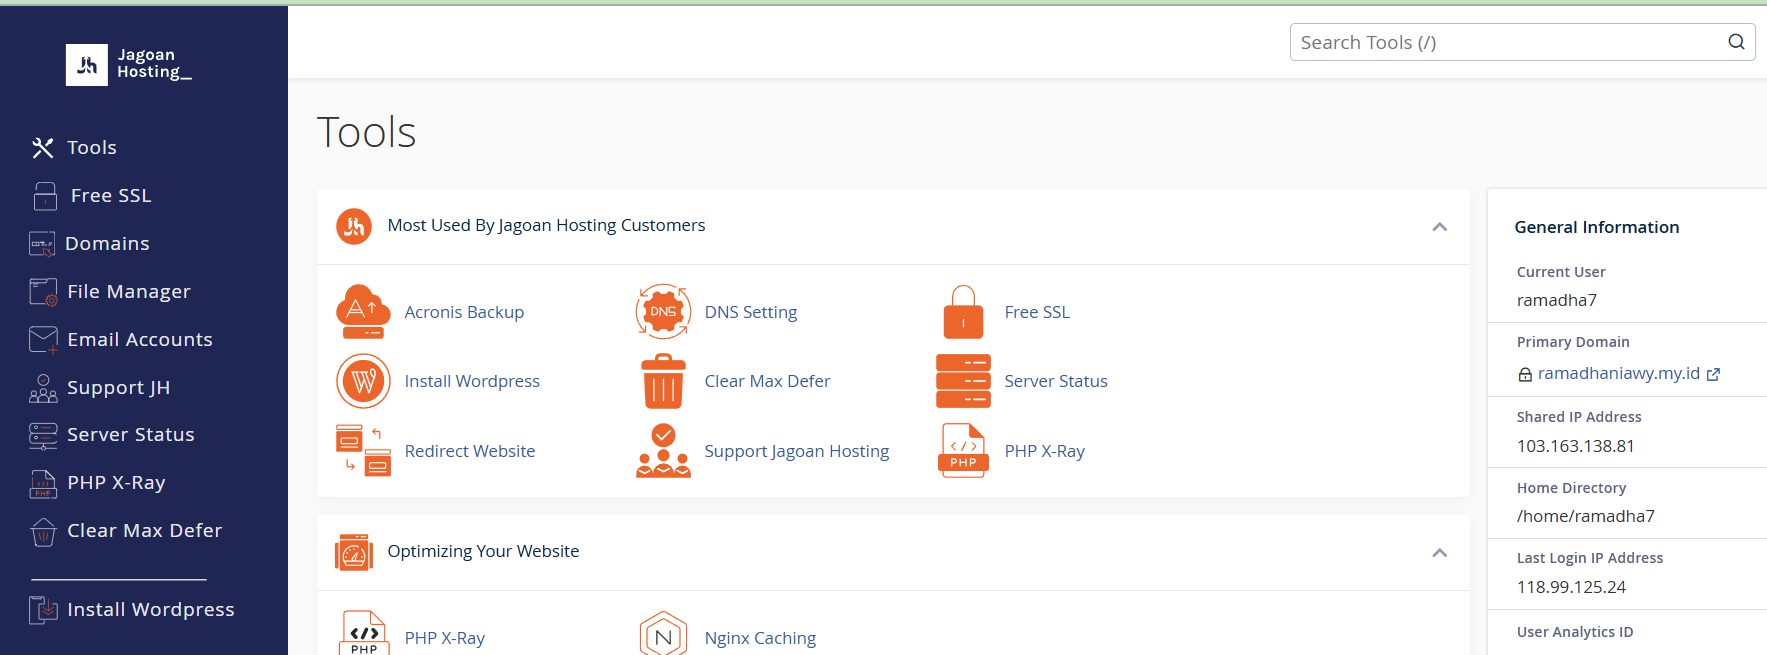Open the Free SSL link in Most Used
Image resolution: width=1767 pixels, height=655 pixels.
coord(1037,312)
